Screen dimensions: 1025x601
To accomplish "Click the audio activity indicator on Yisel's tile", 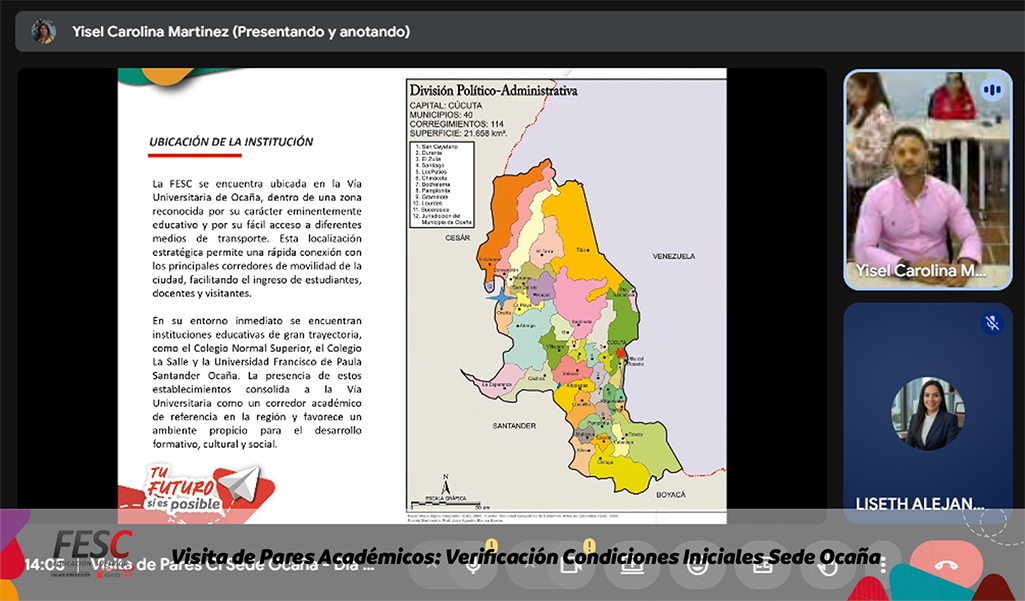I will (x=991, y=90).
